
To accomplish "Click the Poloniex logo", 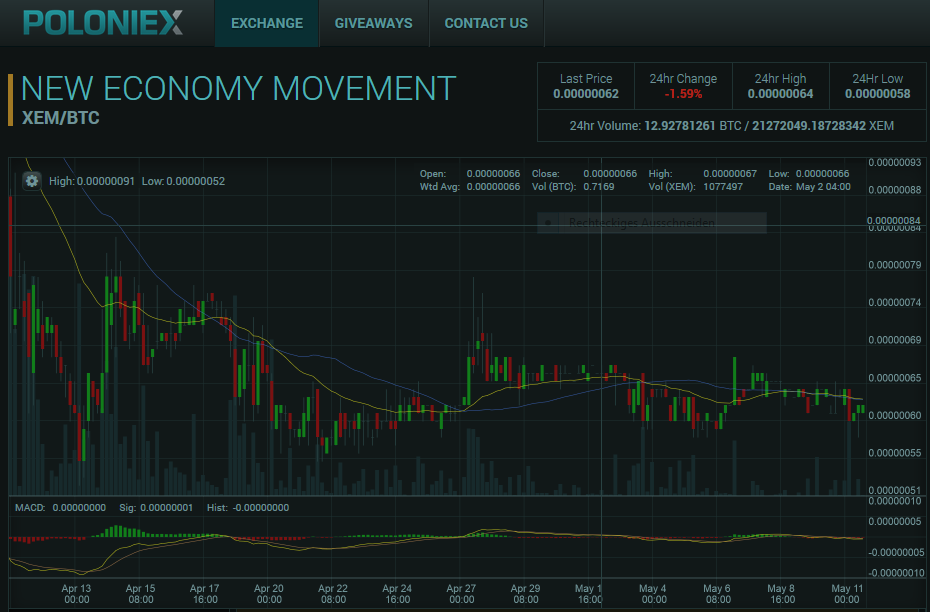I will (103, 23).
